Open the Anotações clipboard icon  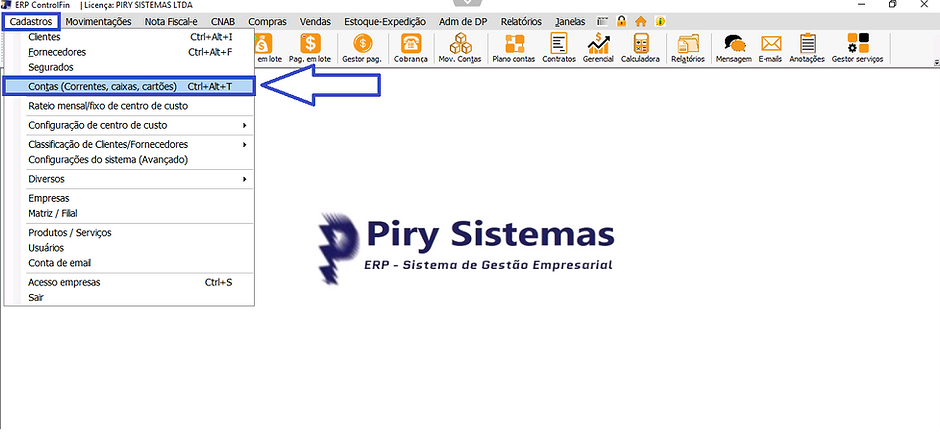coord(807,48)
